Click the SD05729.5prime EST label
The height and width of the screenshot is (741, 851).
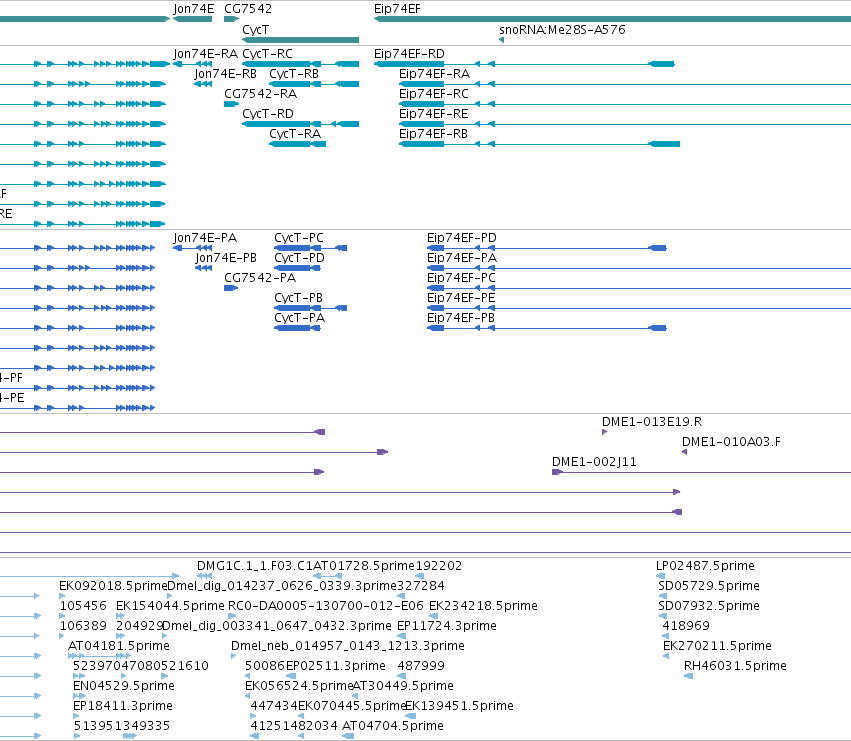(x=709, y=586)
